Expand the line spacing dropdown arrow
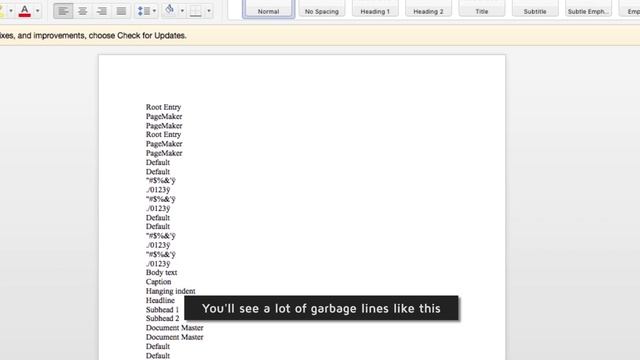 click(x=154, y=11)
